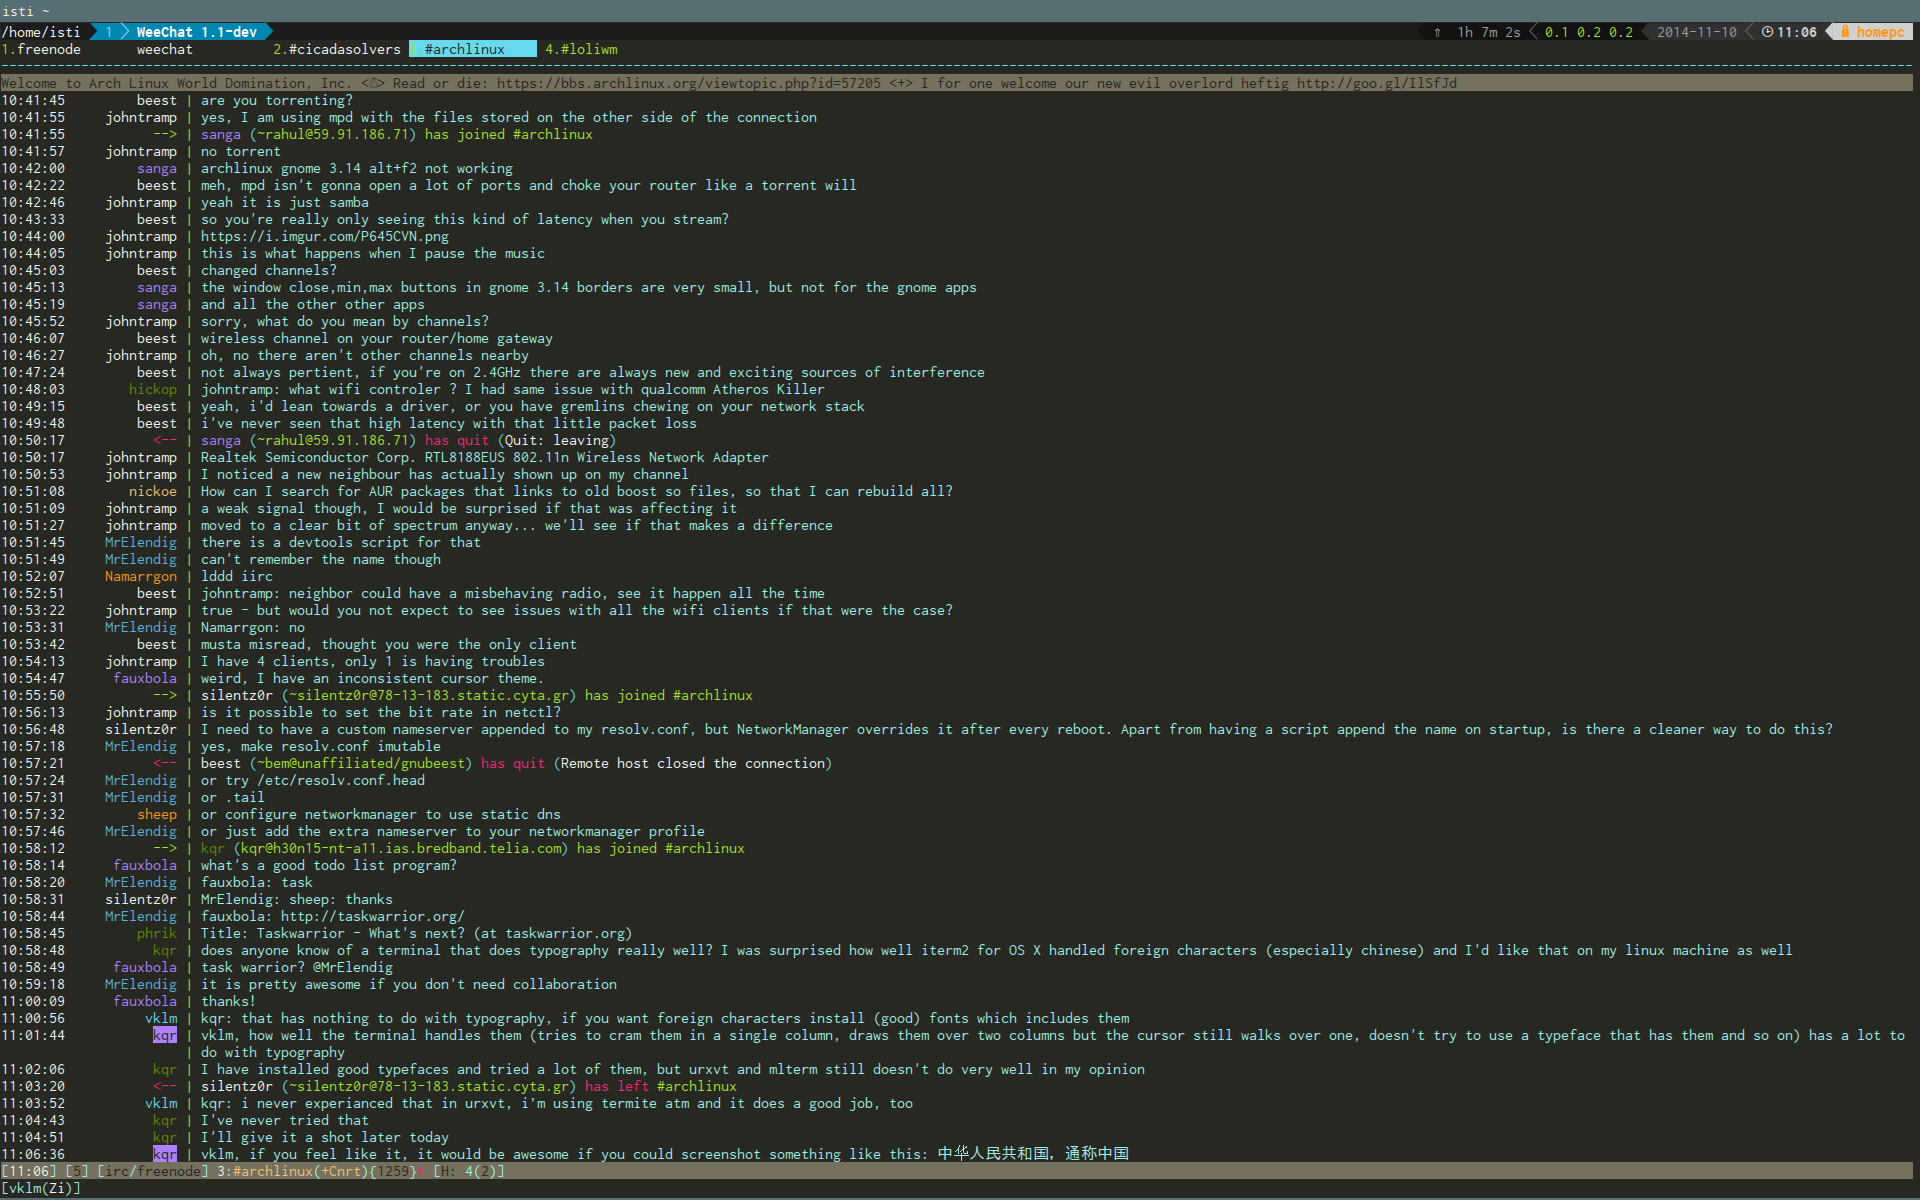Click the 'isti ~' terminal window title

(25, 11)
